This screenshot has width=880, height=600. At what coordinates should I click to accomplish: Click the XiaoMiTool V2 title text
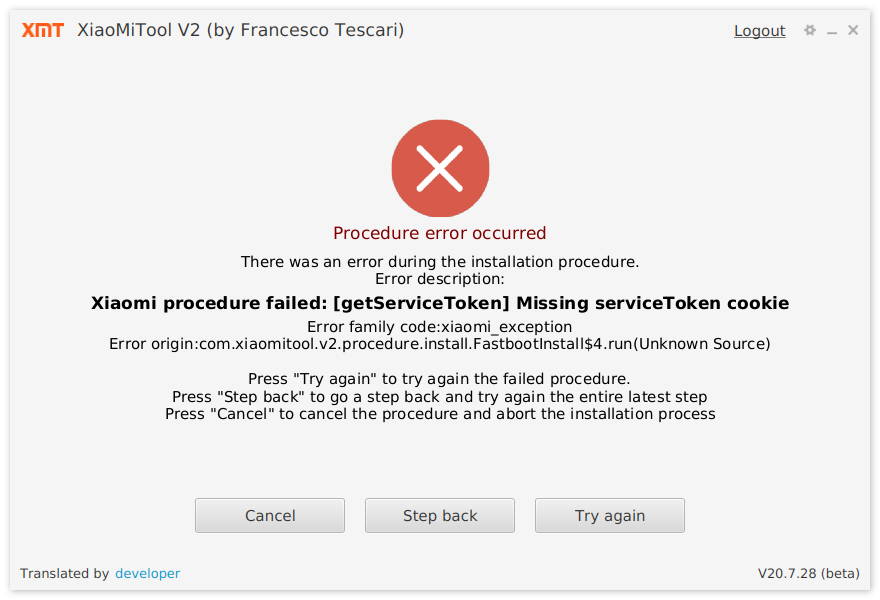coord(240,30)
